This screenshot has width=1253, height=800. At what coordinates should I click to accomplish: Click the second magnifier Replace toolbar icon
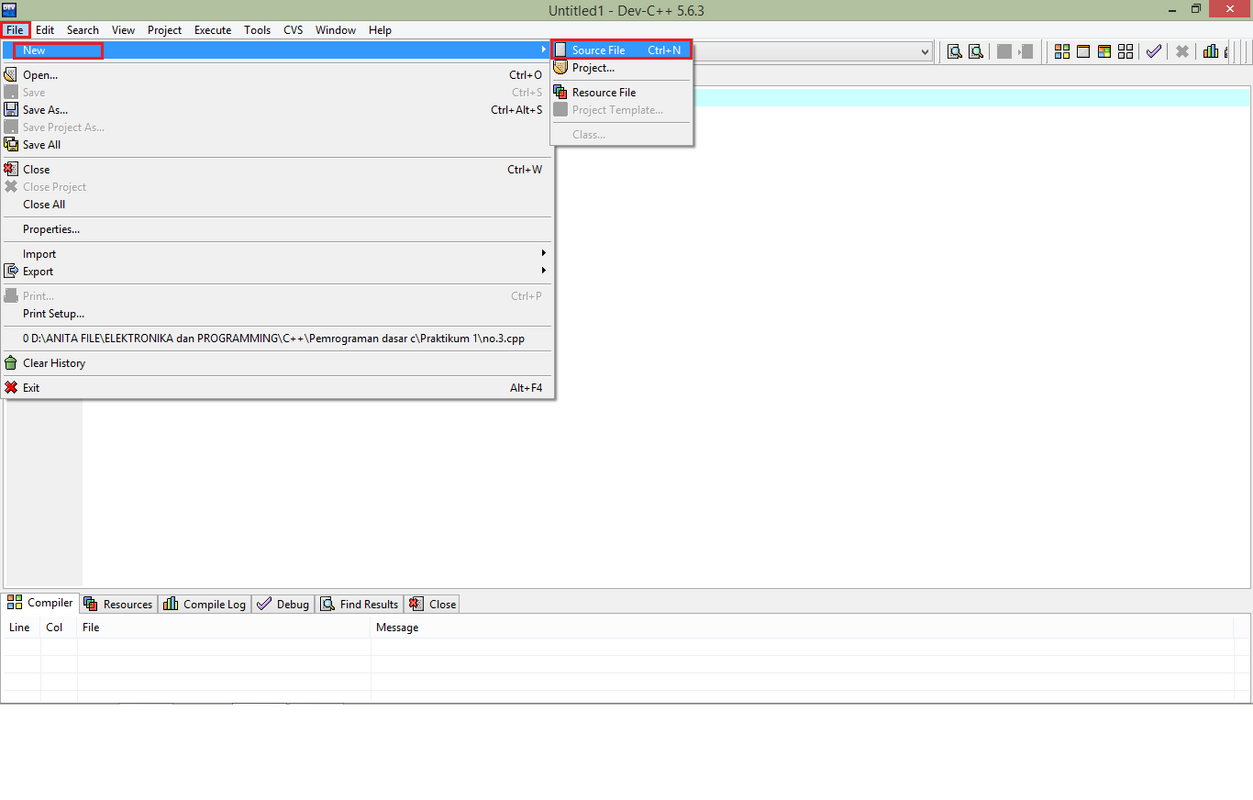point(975,52)
